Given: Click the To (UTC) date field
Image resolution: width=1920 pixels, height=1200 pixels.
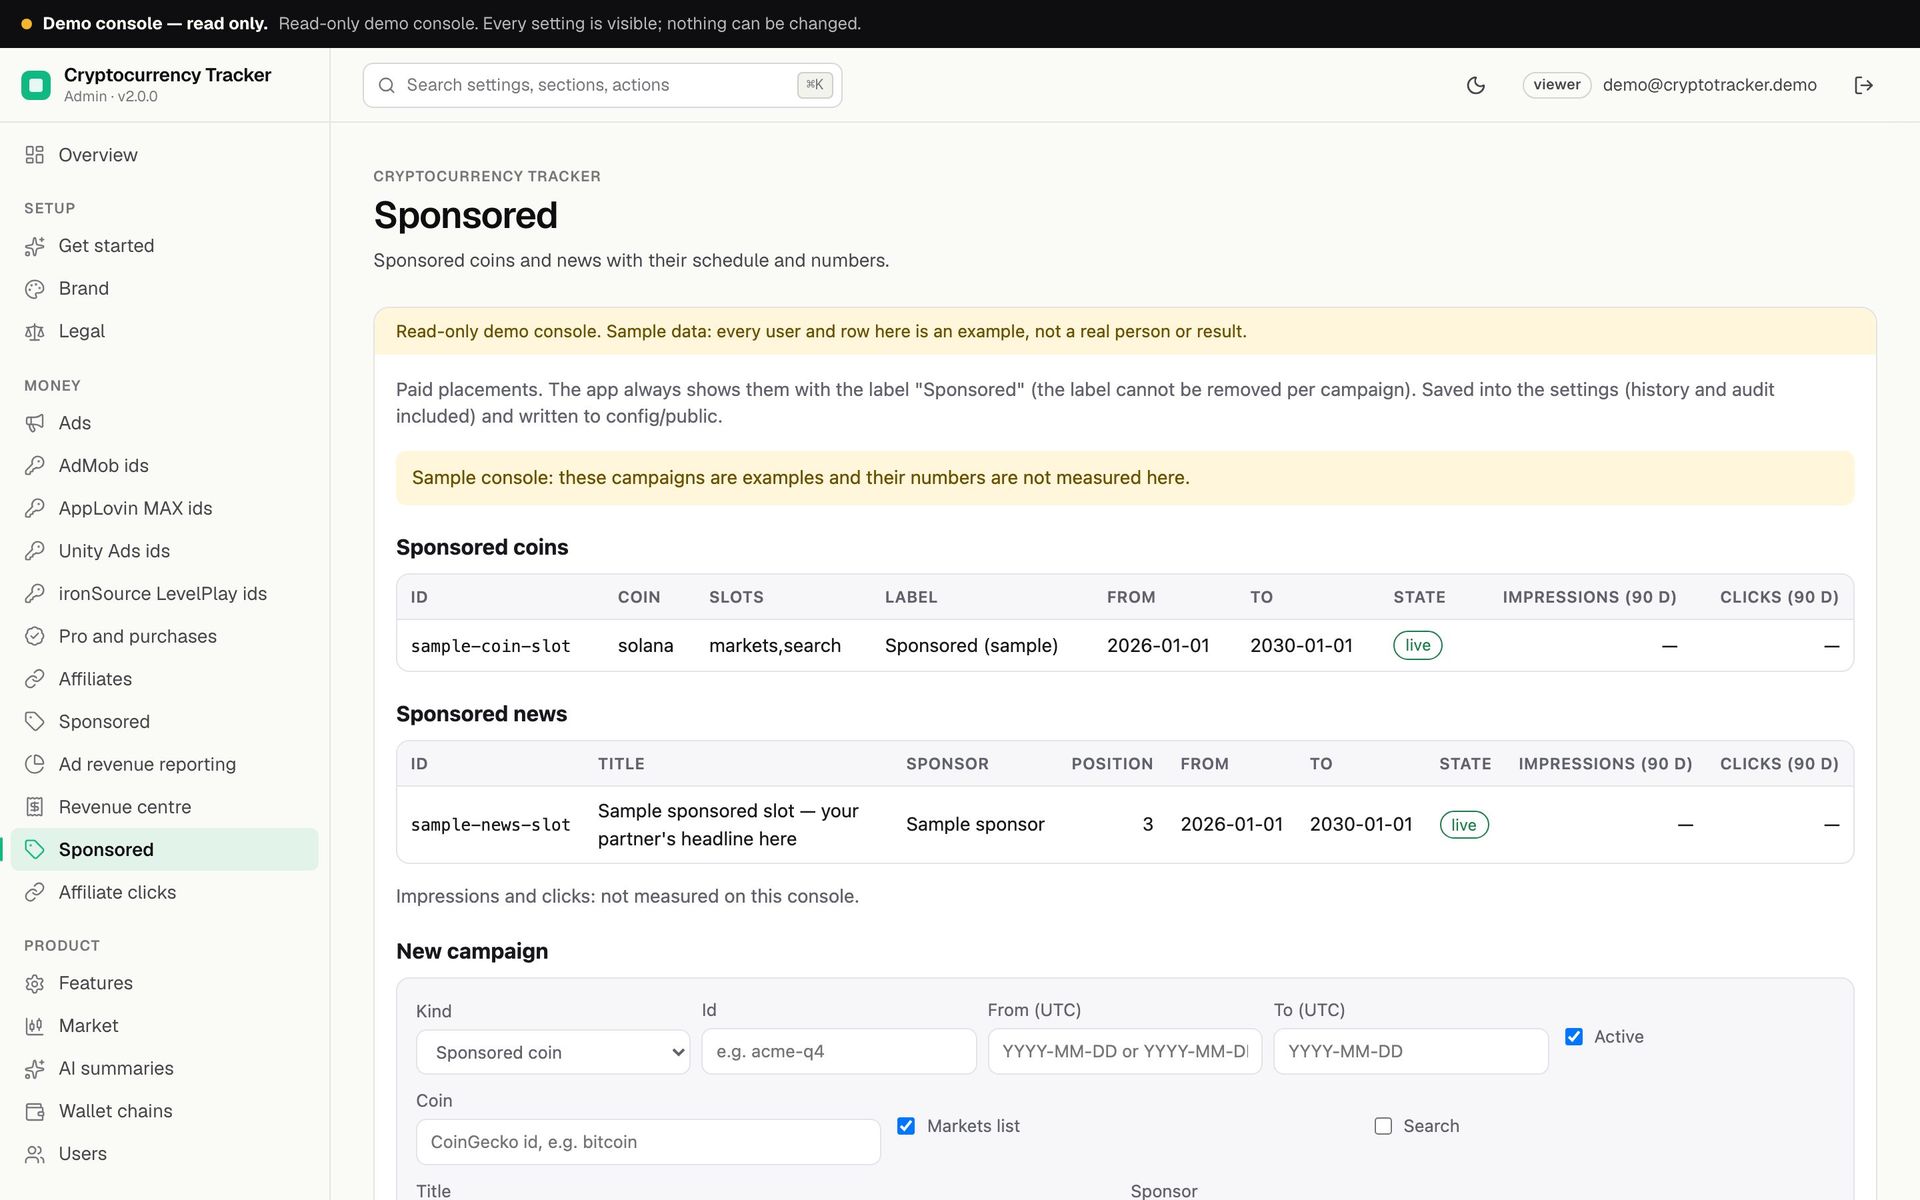Looking at the screenshot, I should [x=1411, y=1051].
